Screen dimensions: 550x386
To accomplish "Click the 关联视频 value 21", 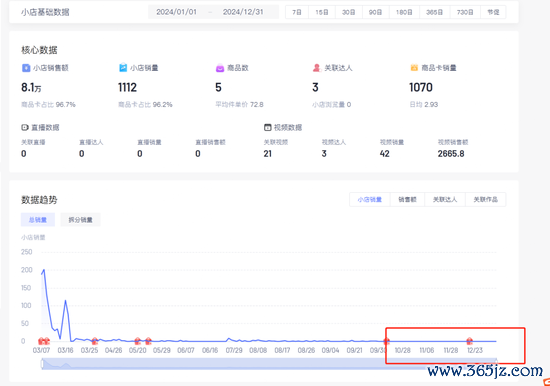I will [268, 154].
